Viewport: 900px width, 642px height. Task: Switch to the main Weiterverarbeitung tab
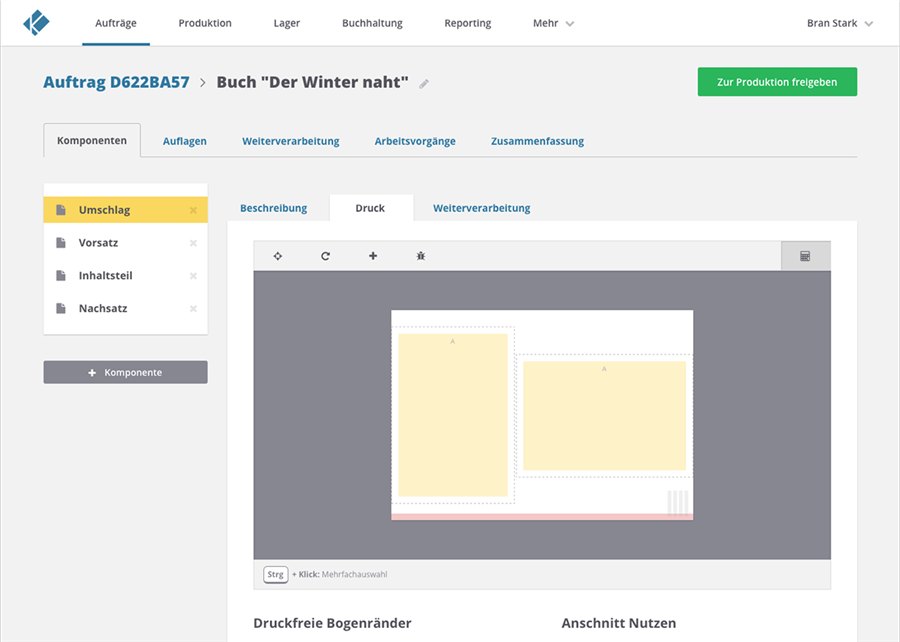pyautogui.click(x=290, y=141)
